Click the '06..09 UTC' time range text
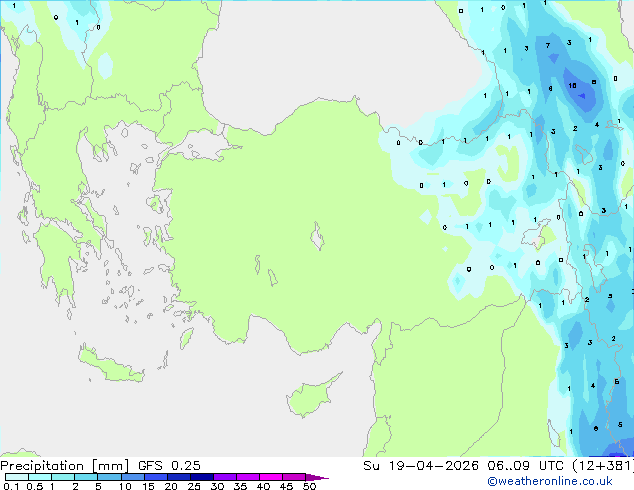Screen dimensions: 634x490 525,466
